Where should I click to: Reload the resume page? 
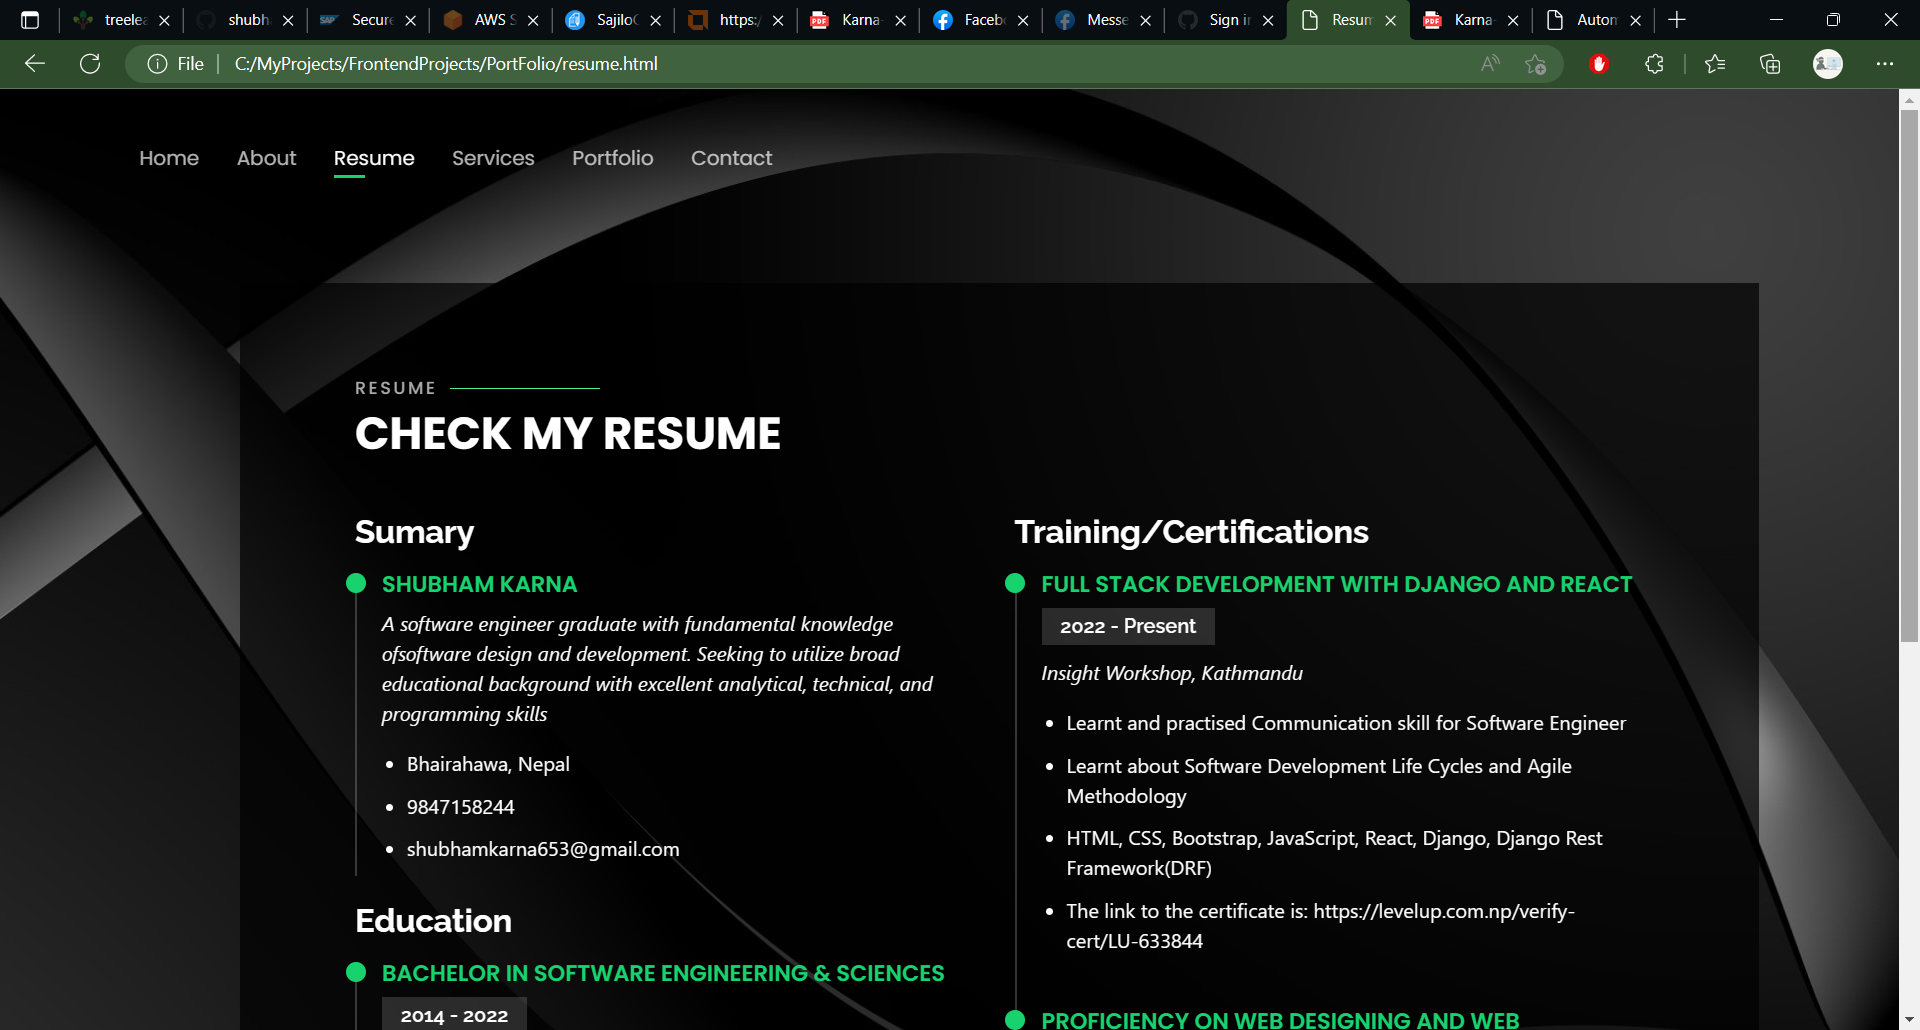90,64
